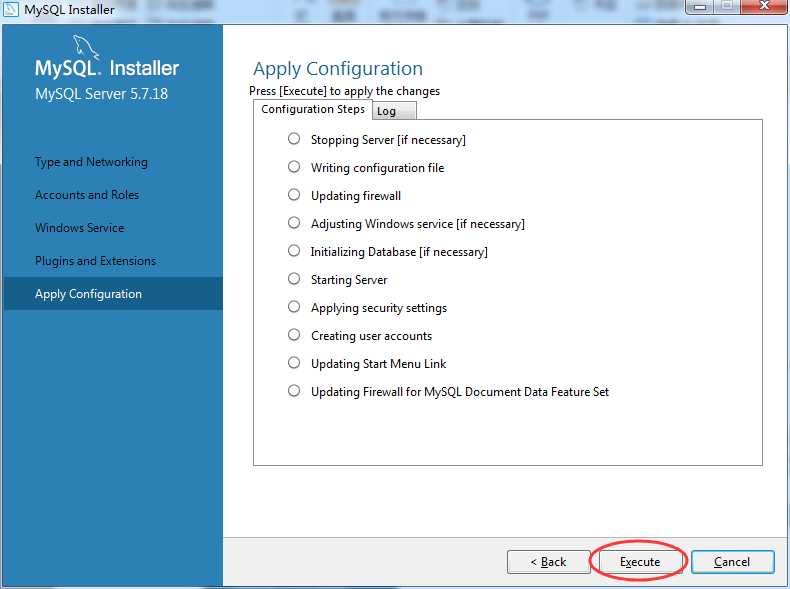Image resolution: width=790 pixels, height=589 pixels.
Task: Click 'Stopping Server [if necessary]' text
Action: click(x=388, y=140)
